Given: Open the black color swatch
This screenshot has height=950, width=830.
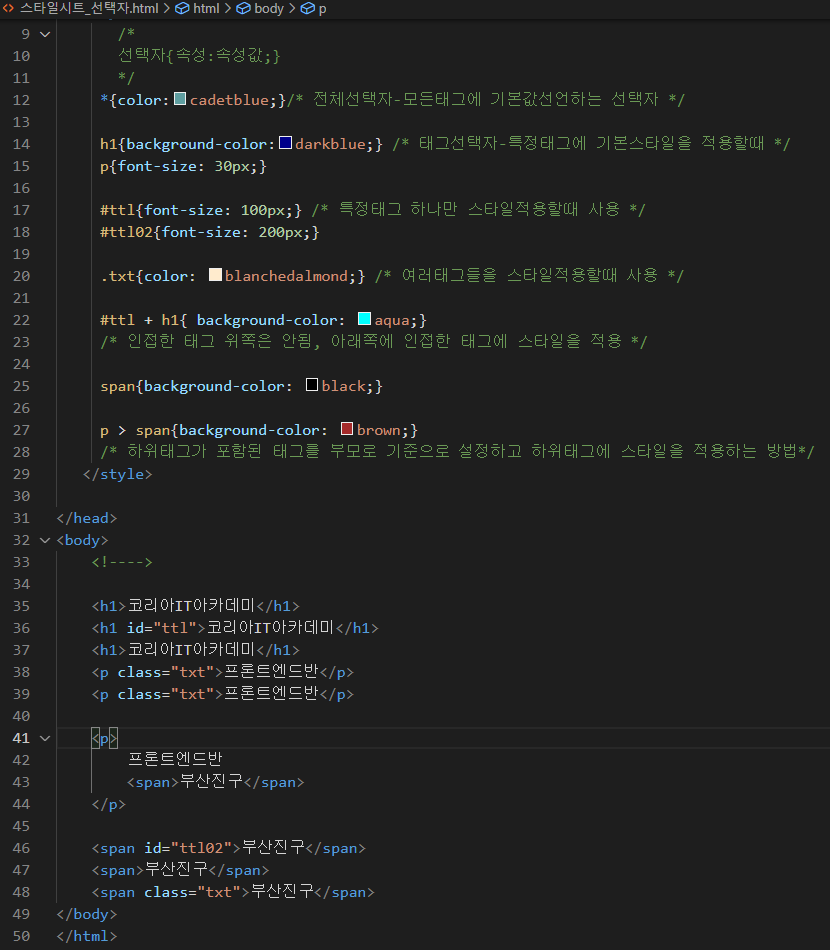Looking at the screenshot, I should click(x=311, y=385).
